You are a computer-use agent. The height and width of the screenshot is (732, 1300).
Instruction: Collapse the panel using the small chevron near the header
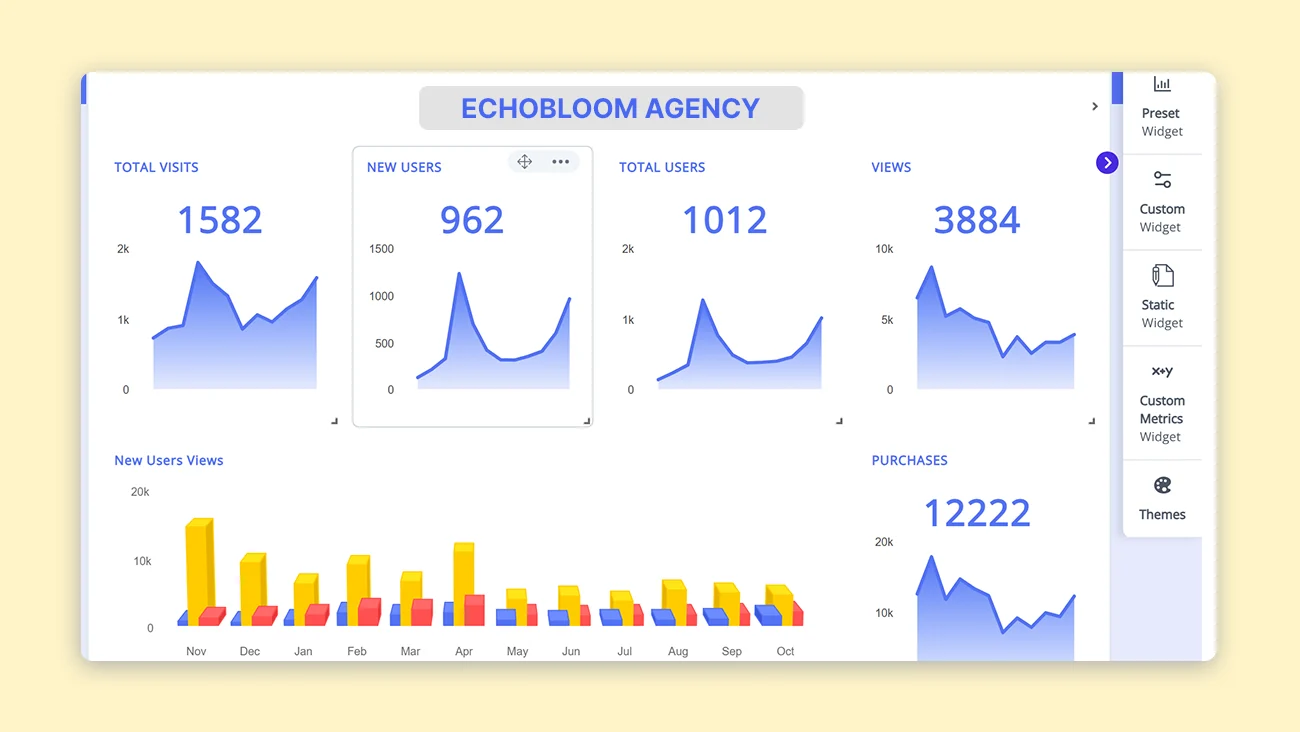point(1094,105)
